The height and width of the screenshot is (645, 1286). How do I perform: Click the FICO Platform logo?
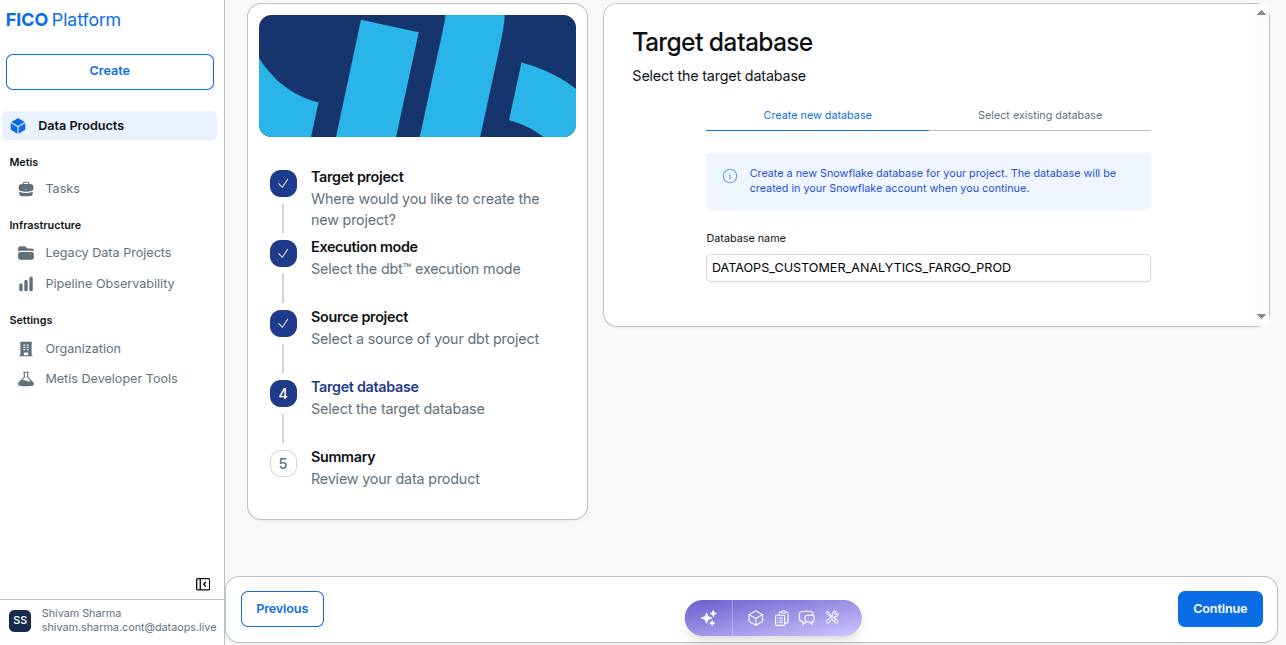[x=64, y=20]
